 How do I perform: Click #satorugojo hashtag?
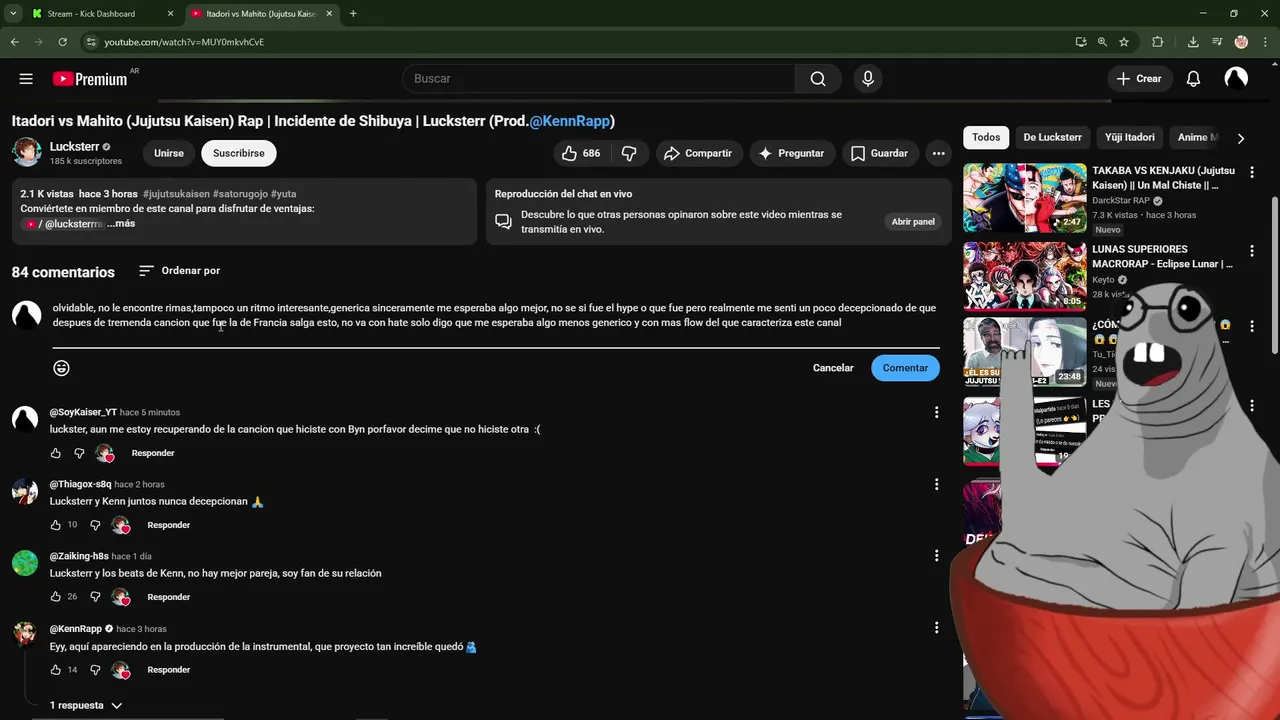[x=239, y=194]
